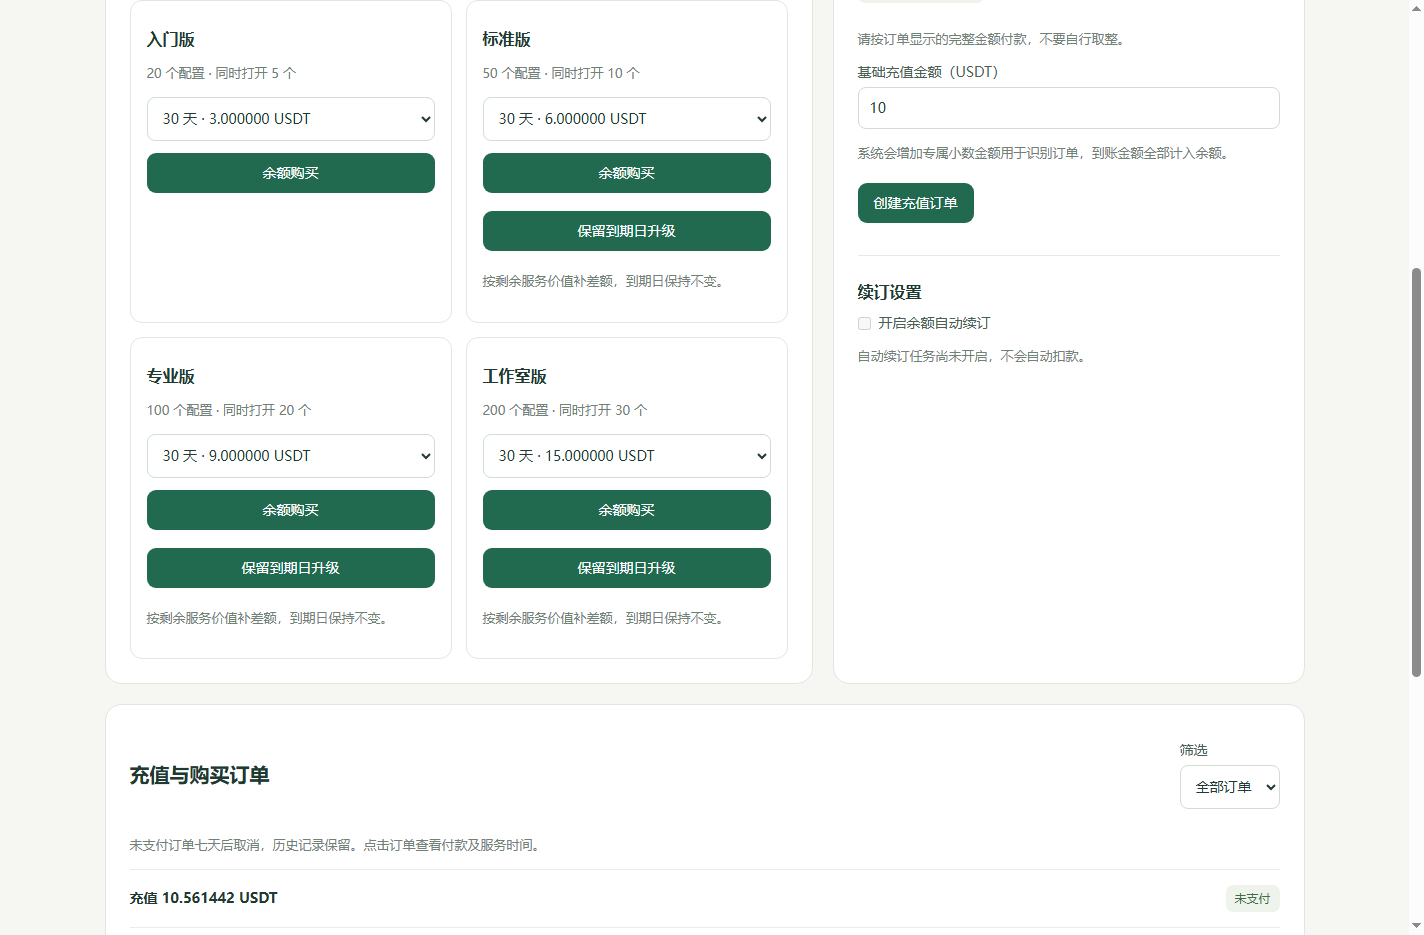Click 余额购买 under 标准版

click(x=627, y=173)
